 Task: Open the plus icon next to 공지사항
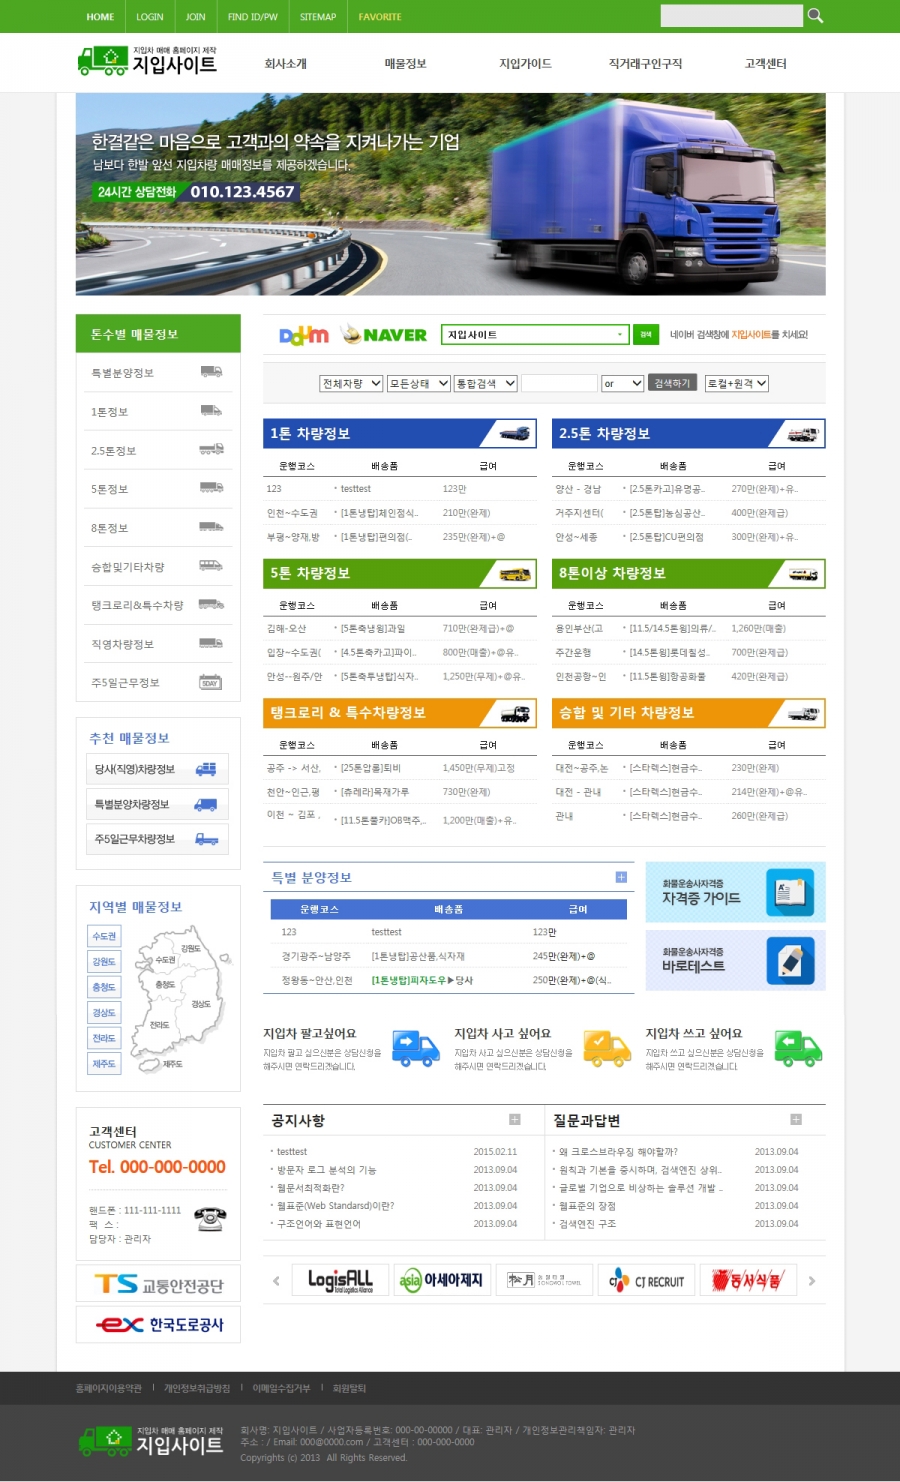515,1120
